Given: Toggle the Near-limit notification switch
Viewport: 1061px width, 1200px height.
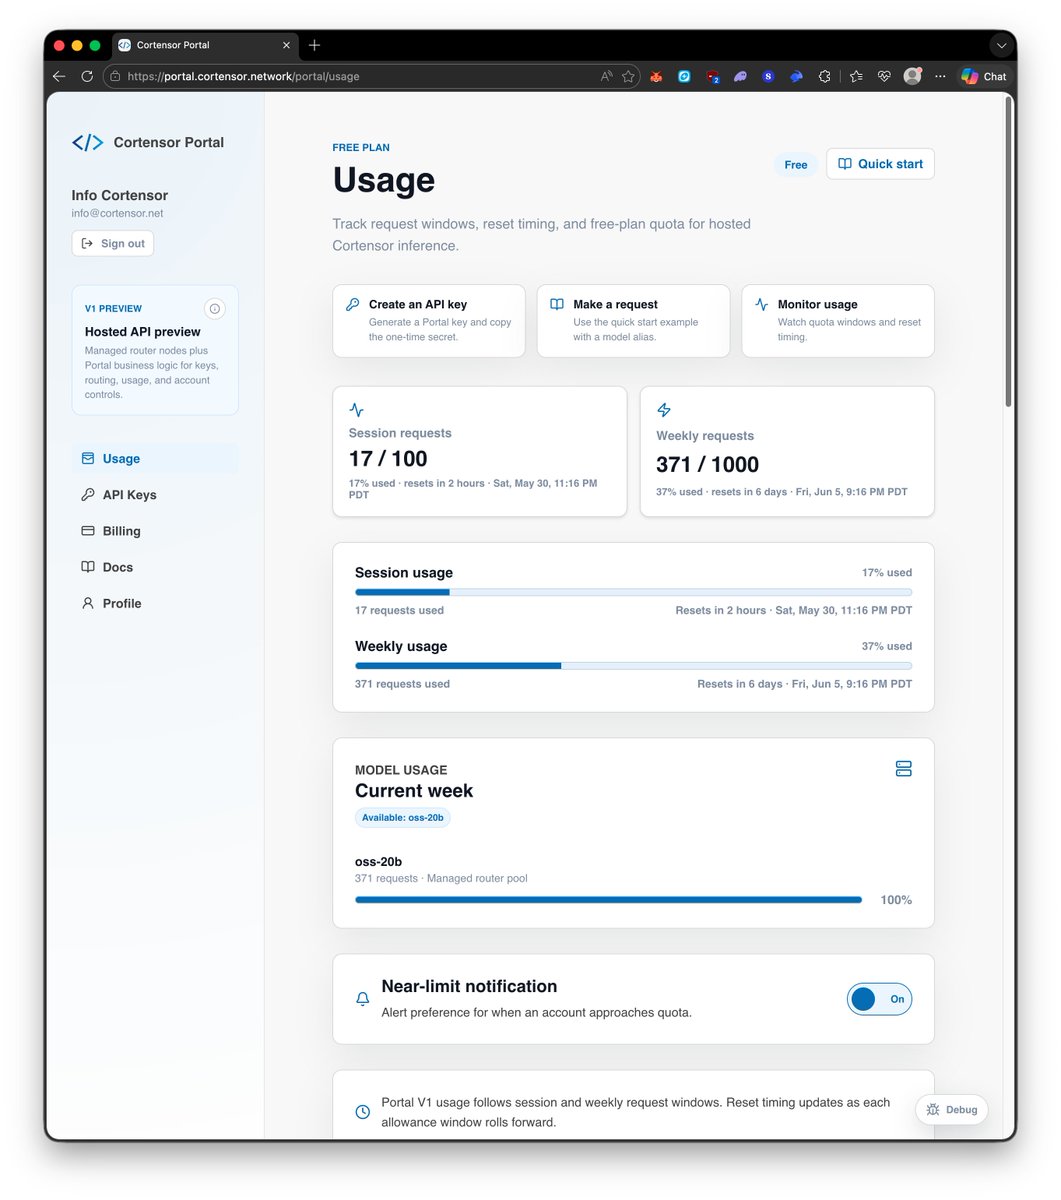Looking at the screenshot, I should (879, 999).
